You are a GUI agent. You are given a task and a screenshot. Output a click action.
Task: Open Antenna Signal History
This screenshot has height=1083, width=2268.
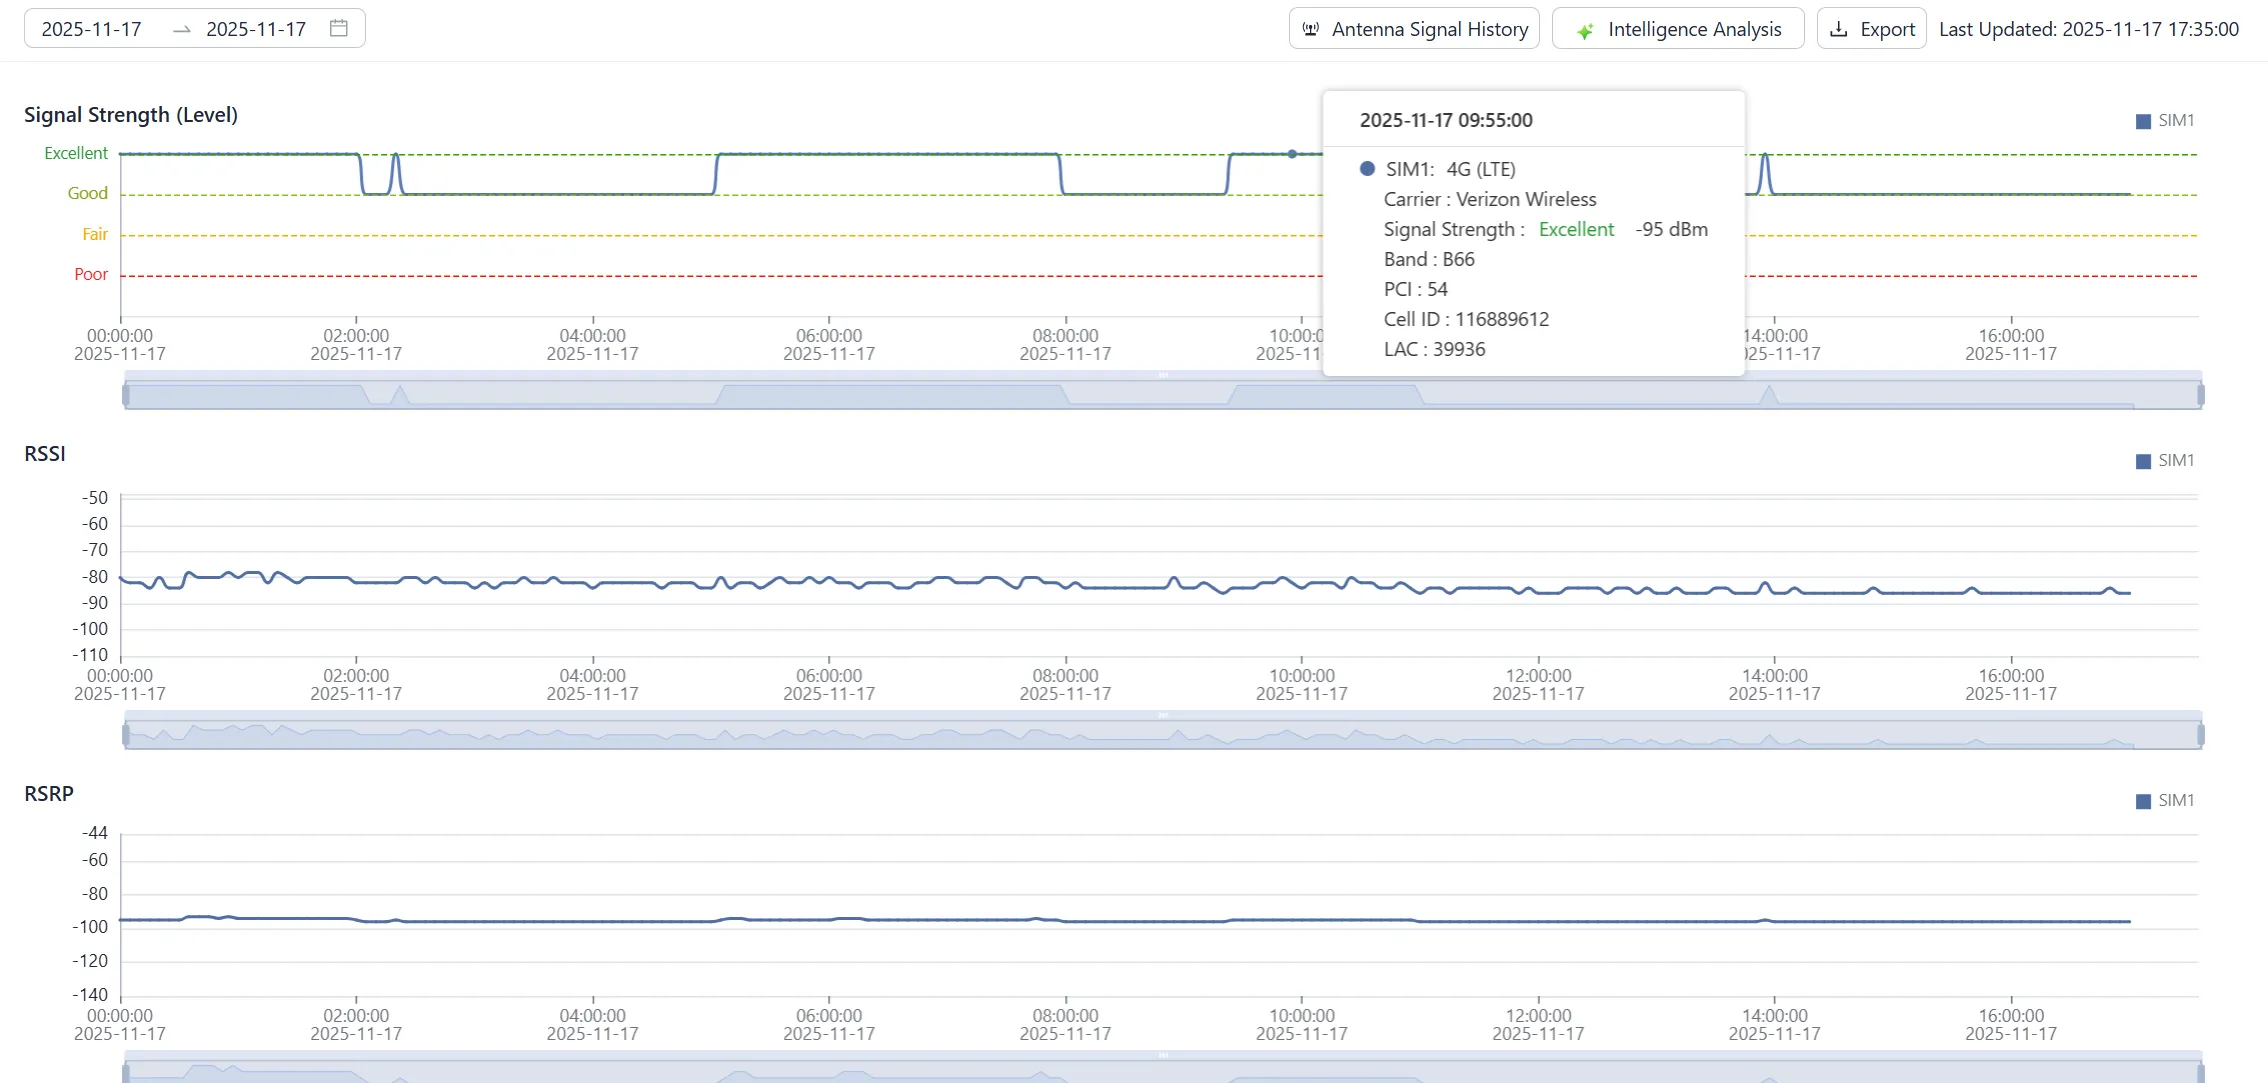[1414, 29]
